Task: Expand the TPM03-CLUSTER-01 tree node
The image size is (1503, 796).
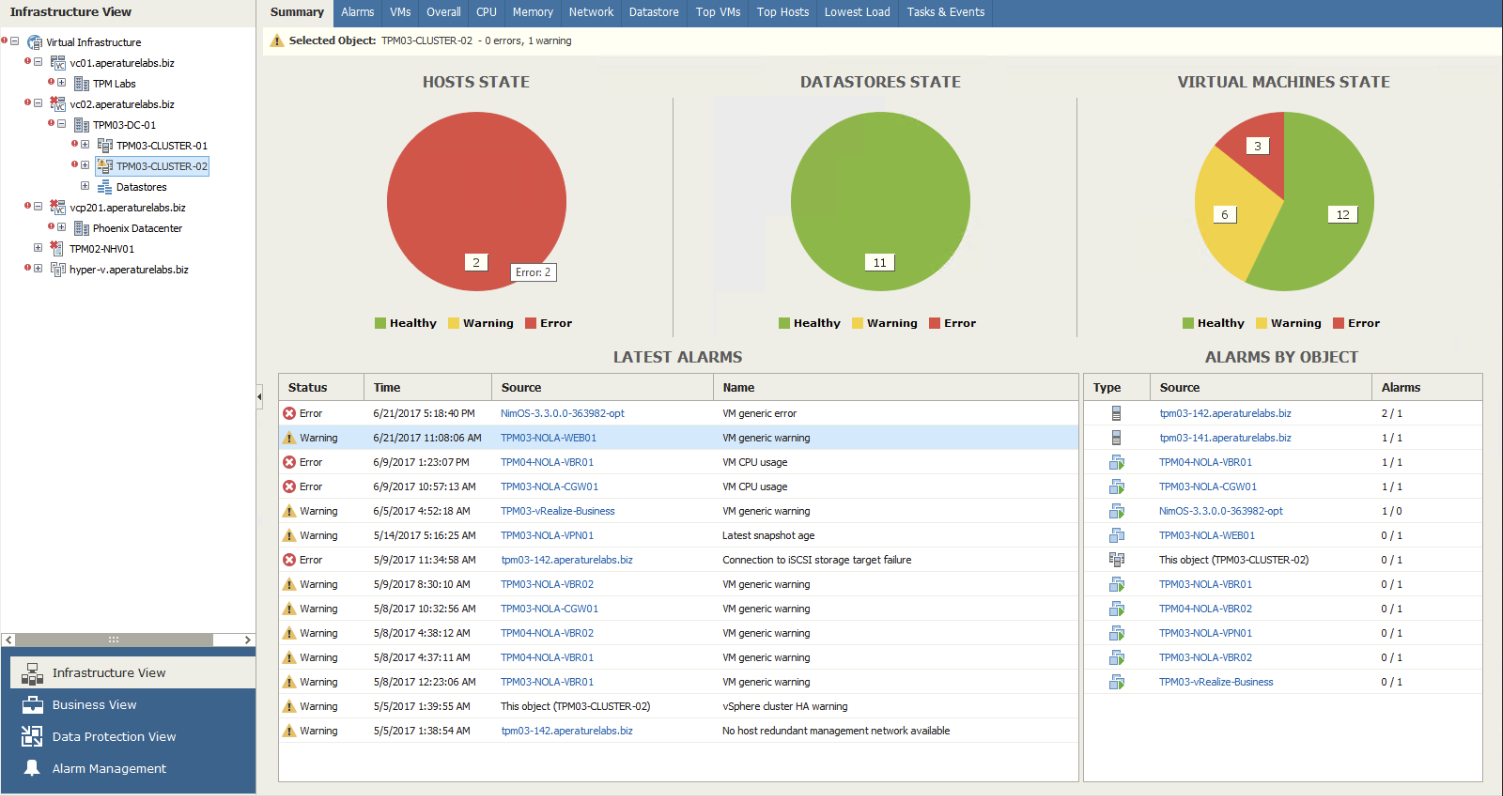Action: 85,146
